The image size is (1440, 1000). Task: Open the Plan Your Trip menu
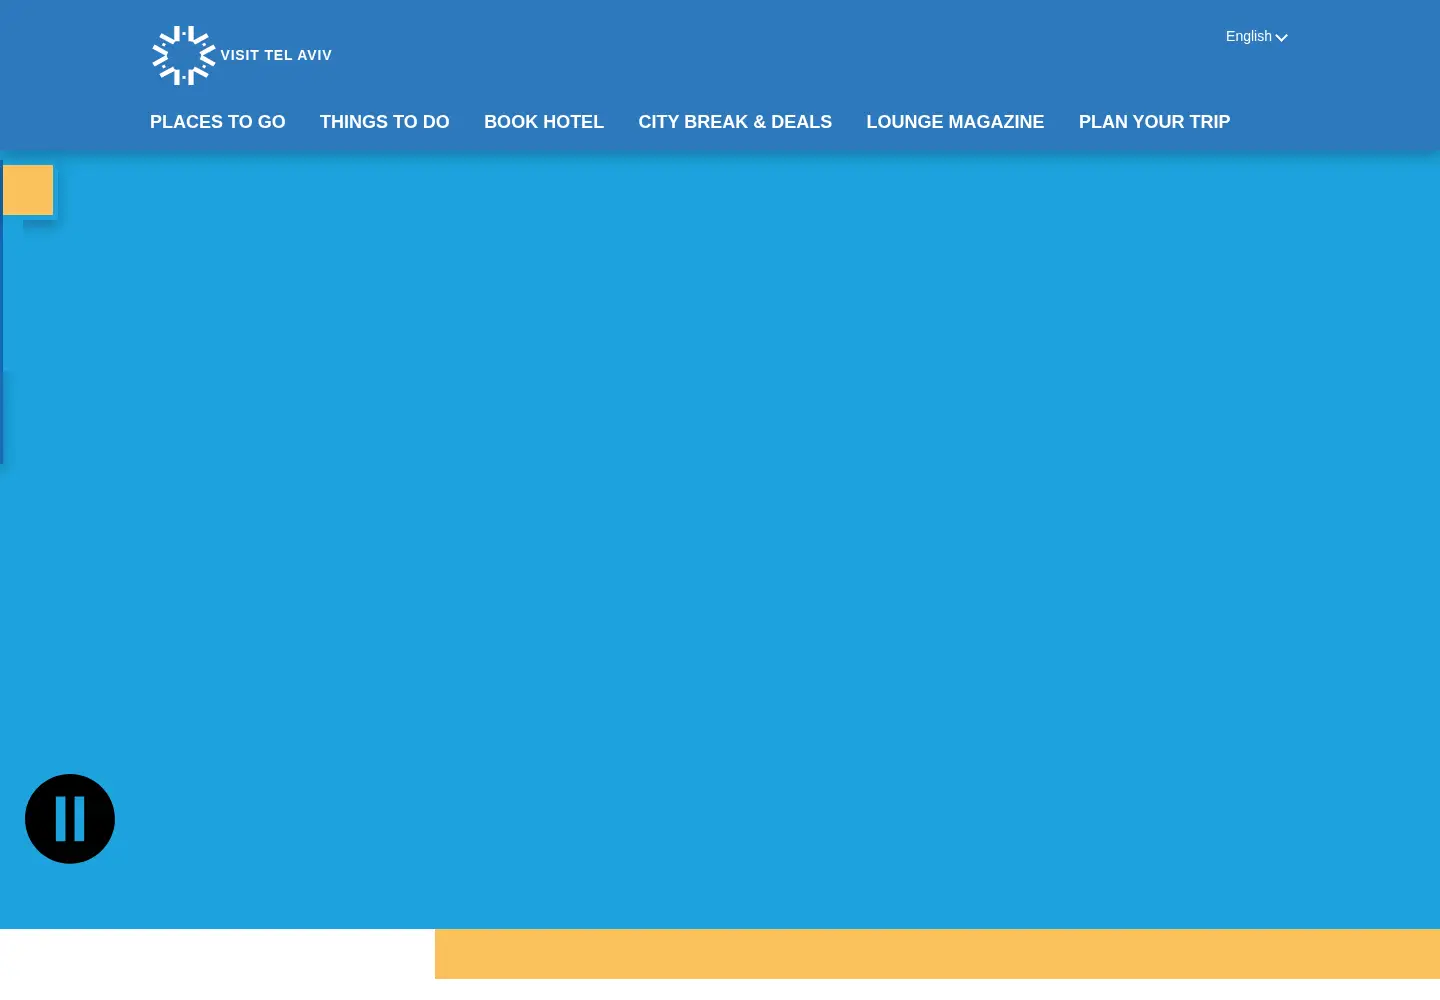click(x=1154, y=122)
